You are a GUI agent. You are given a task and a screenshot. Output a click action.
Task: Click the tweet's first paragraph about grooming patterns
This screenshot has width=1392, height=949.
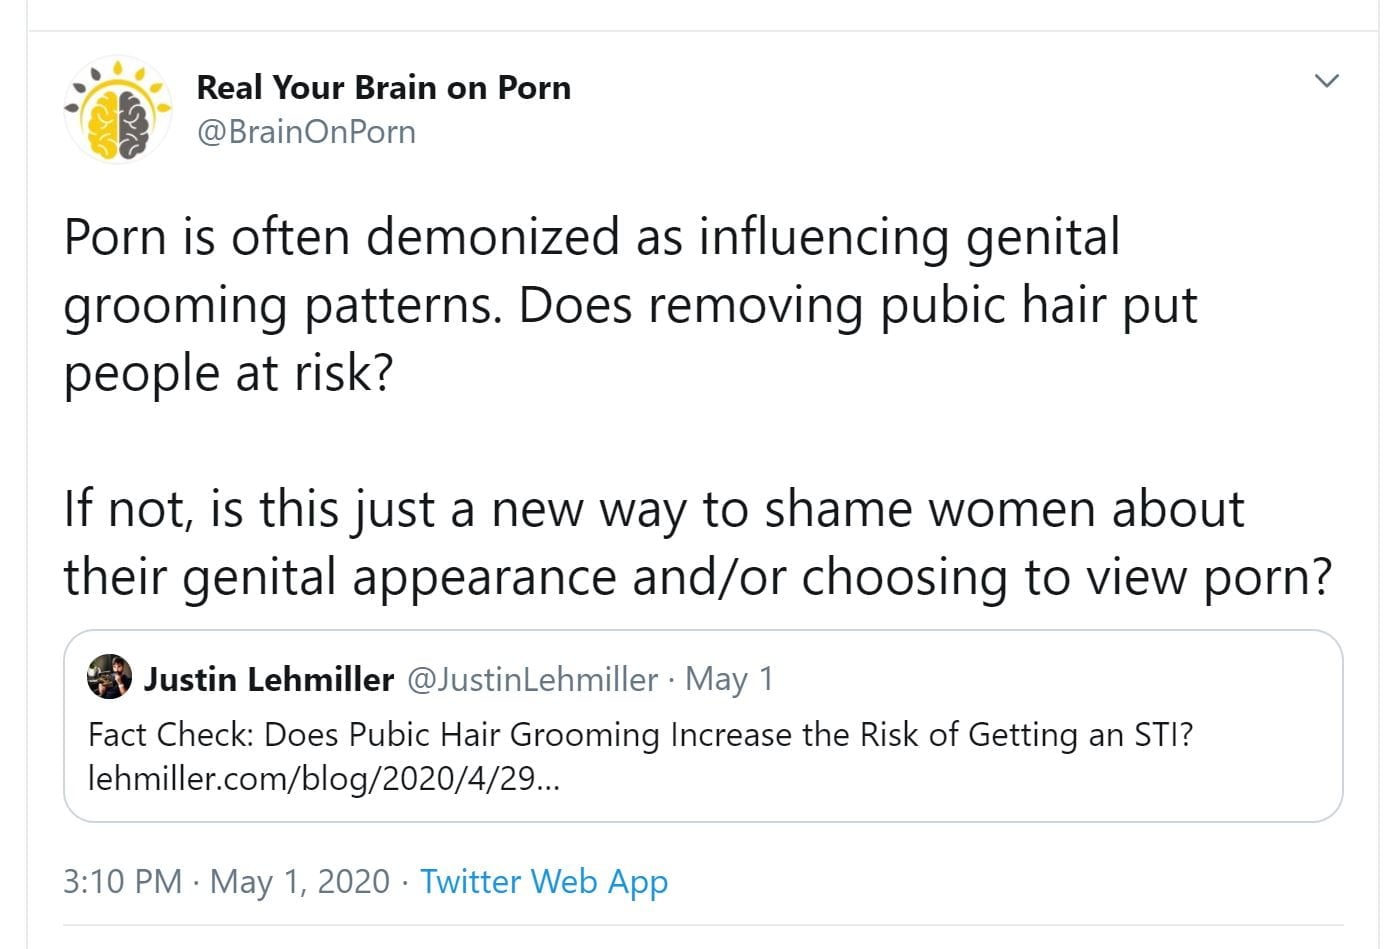tap(630, 304)
